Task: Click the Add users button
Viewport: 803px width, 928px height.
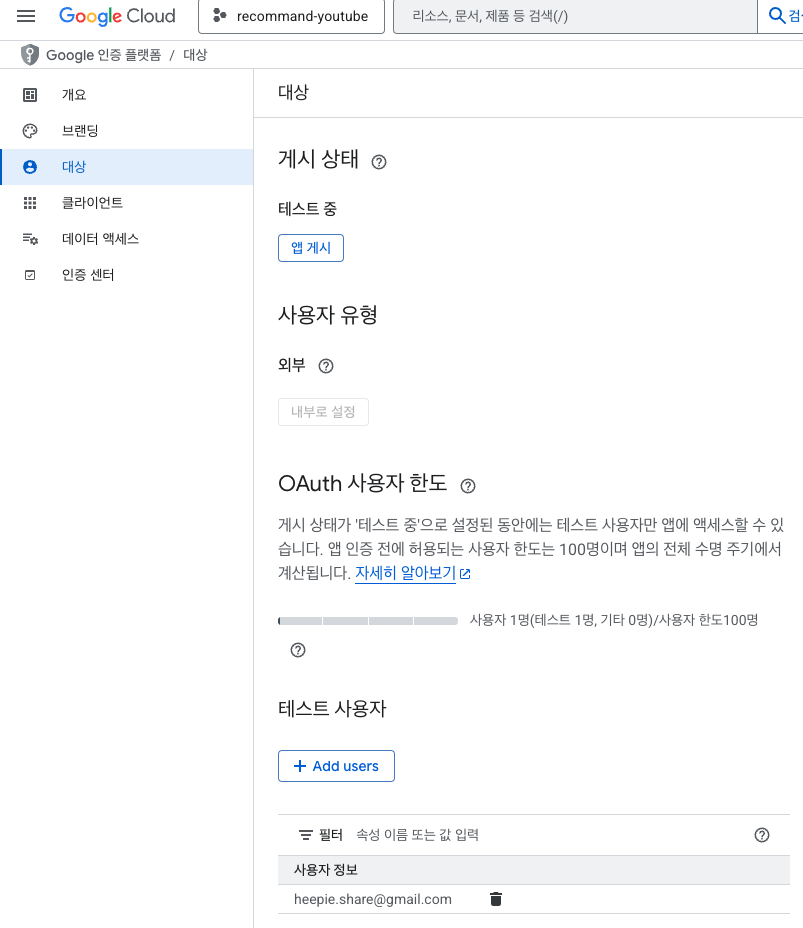Action: (336, 766)
